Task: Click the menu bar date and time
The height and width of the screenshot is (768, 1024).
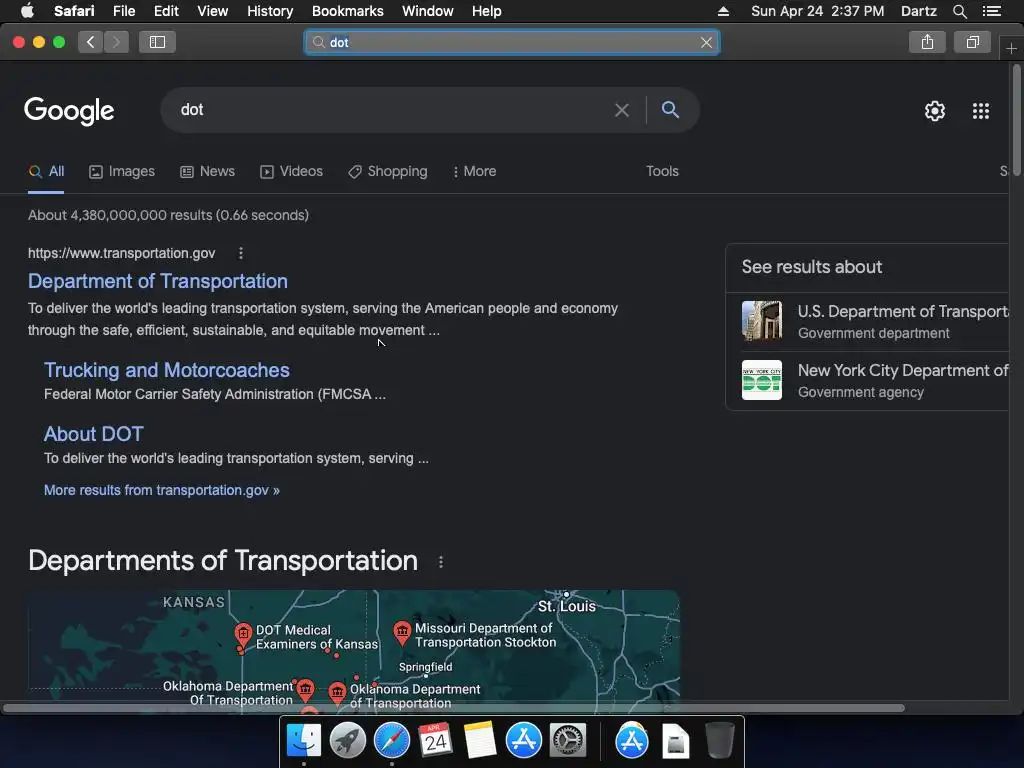Action: [x=818, y=11]
